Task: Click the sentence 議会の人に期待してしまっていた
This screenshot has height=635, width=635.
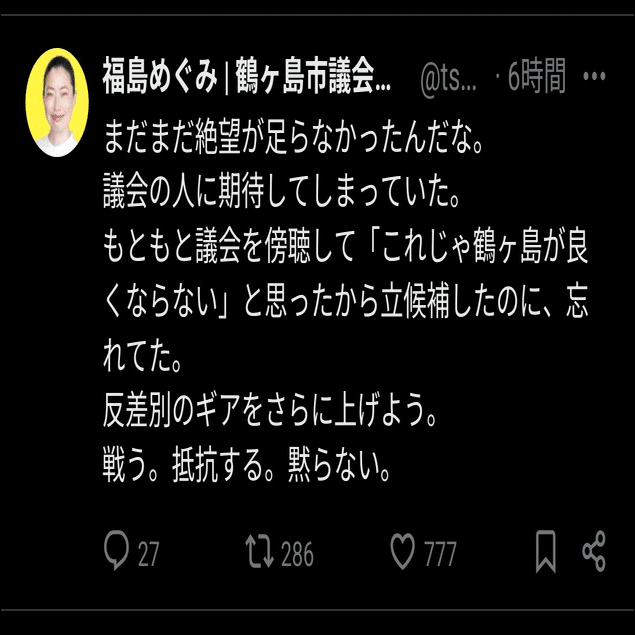Action: (281, 191)
